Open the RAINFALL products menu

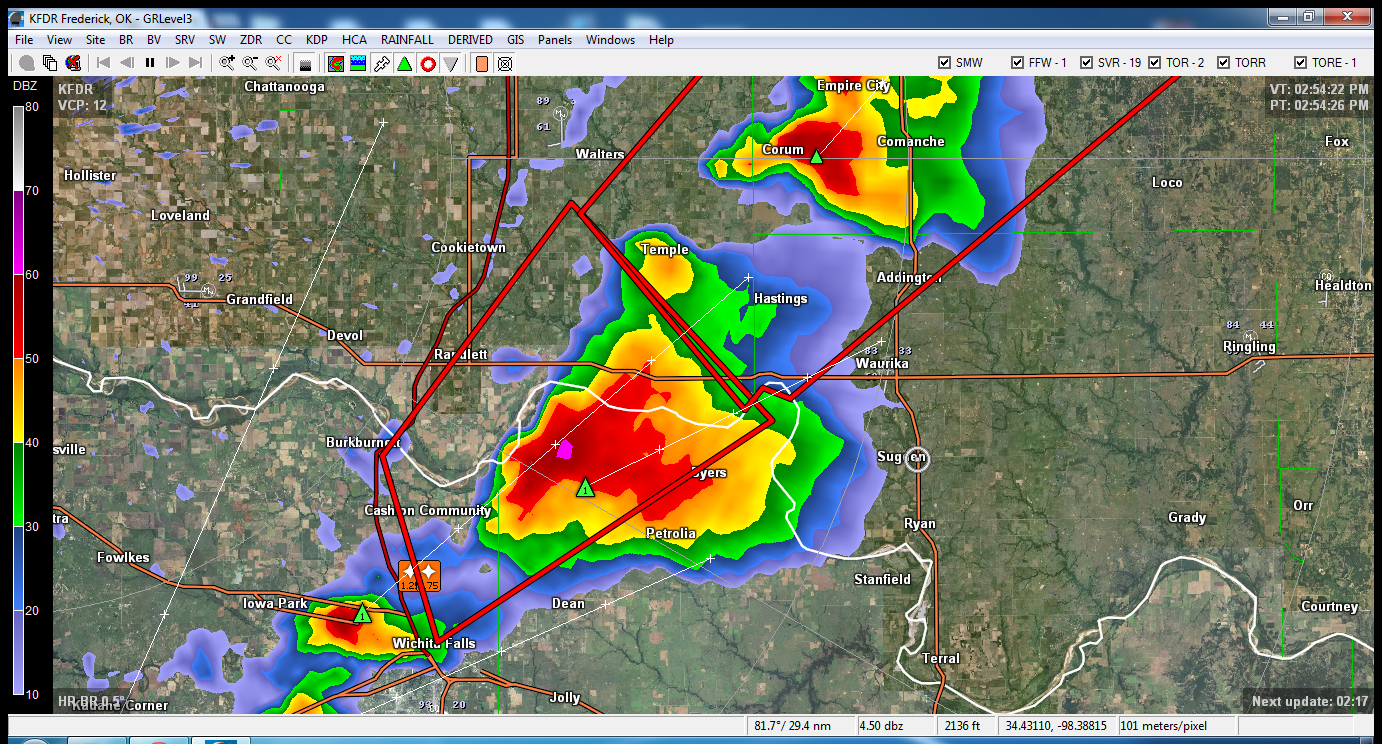click(407, 40)
